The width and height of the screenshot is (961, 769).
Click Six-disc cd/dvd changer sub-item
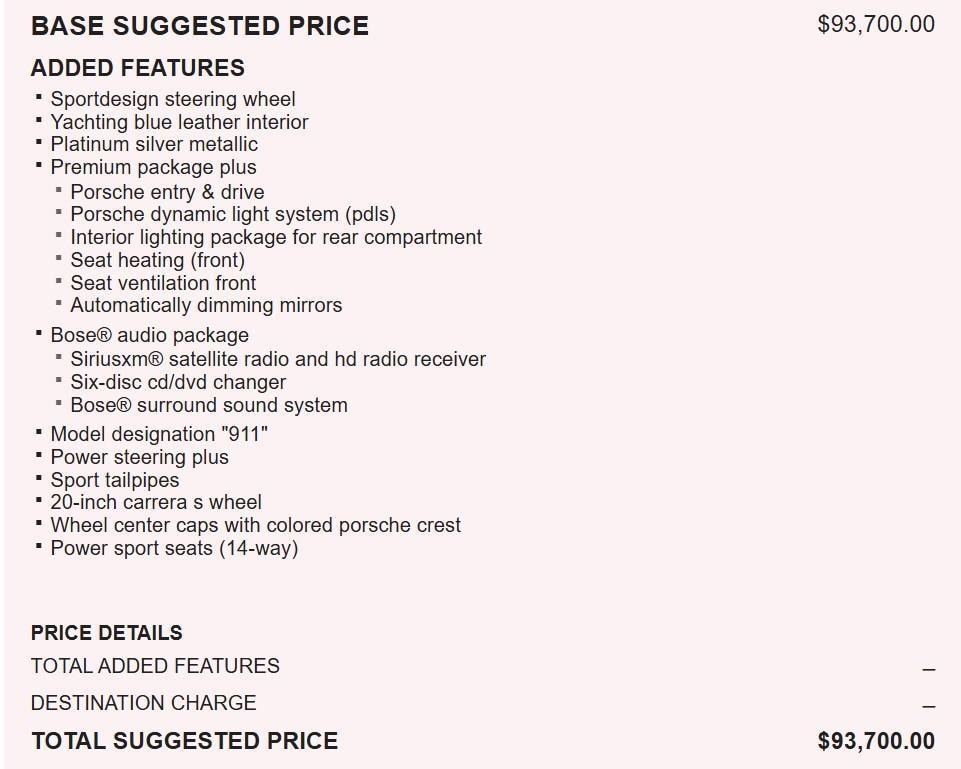point(178,382)
